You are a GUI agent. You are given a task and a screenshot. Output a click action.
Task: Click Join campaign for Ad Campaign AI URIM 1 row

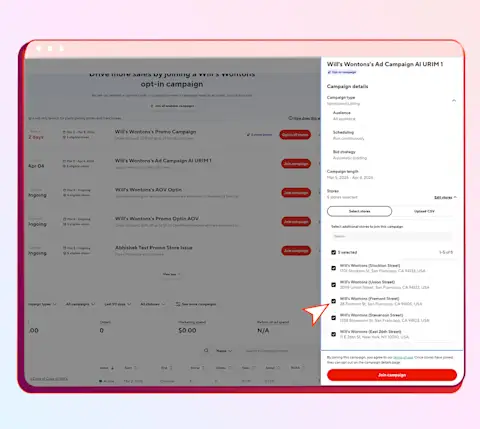(296, 164)
